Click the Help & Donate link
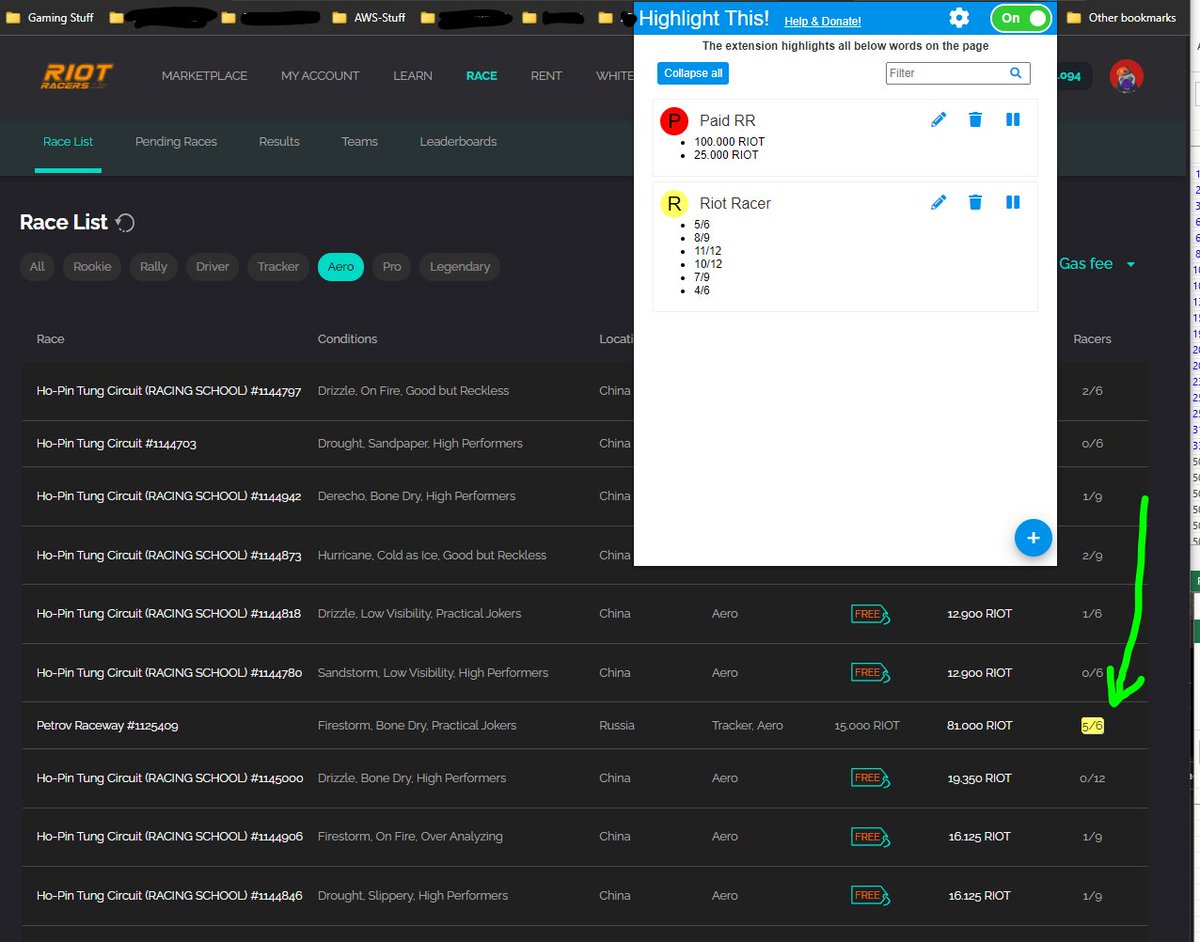The height and width of the screenshot is (942, 1200). (x=822, y=21)
